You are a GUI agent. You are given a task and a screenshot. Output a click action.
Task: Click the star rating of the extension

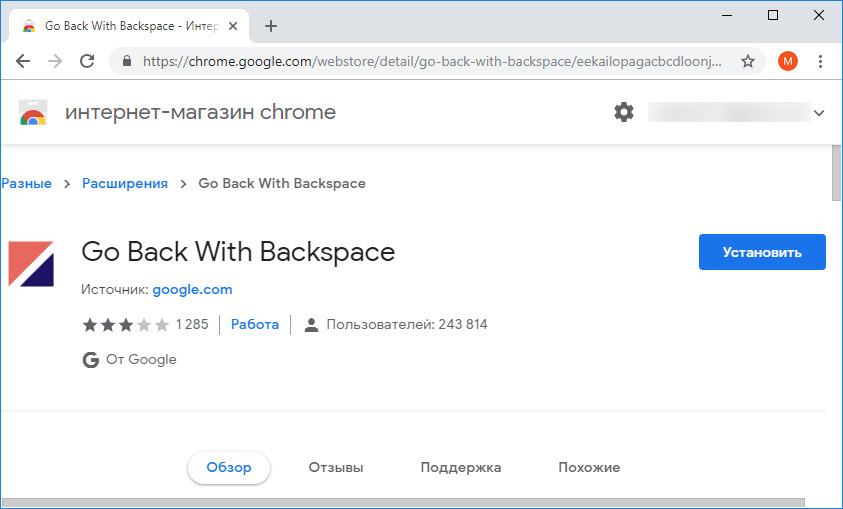coord(126,325)
